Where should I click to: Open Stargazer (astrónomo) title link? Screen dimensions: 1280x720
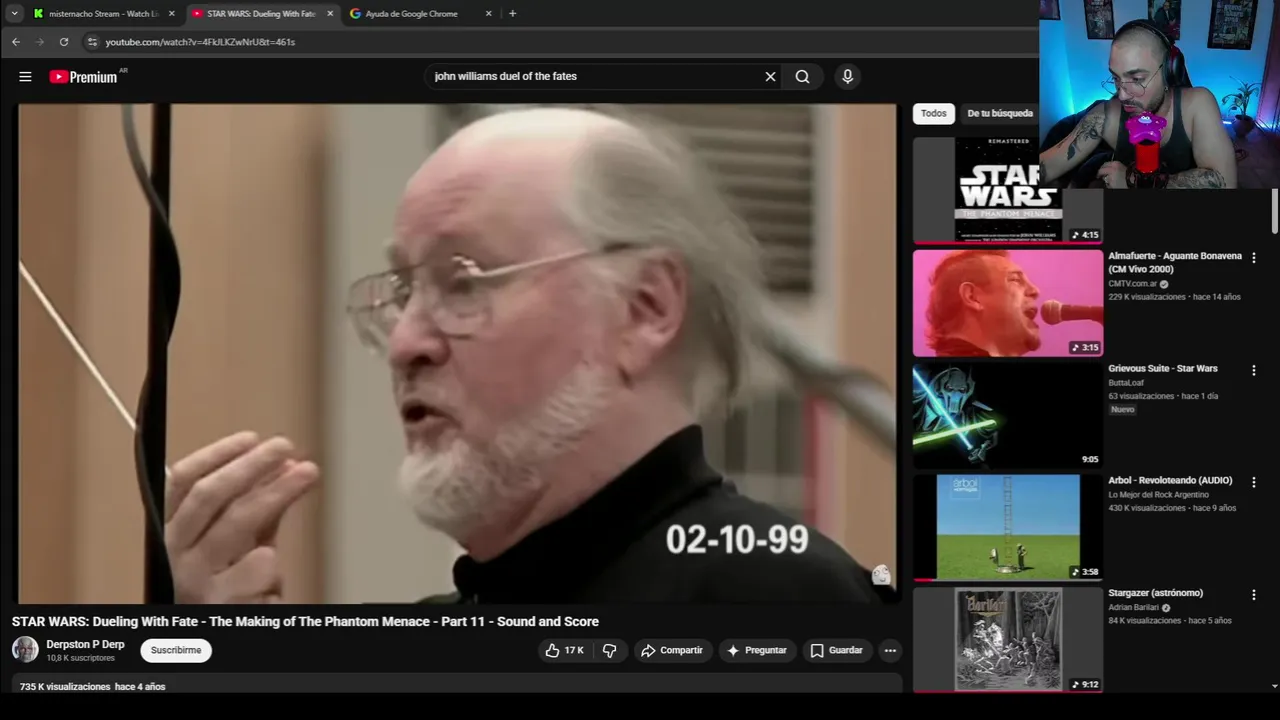pos(1155,593)
